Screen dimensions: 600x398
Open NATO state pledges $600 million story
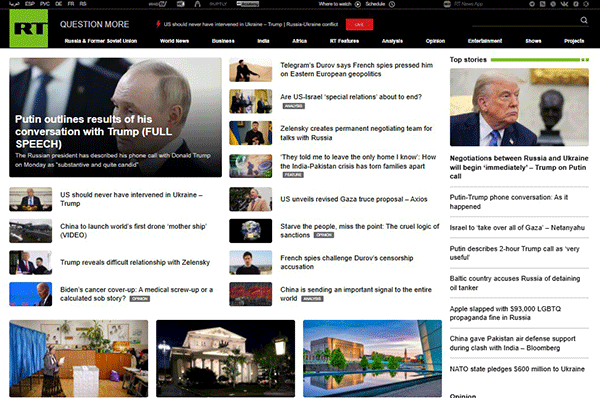point(517,369)
